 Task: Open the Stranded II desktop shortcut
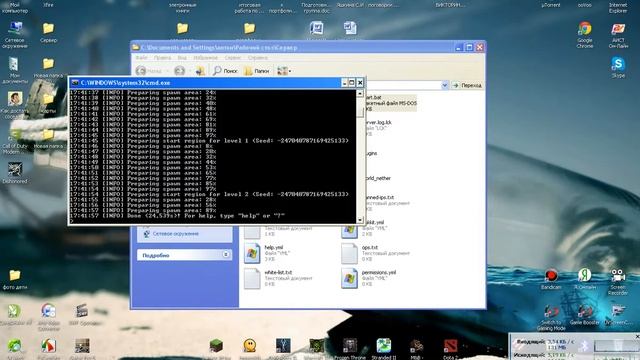coord(384,349)
